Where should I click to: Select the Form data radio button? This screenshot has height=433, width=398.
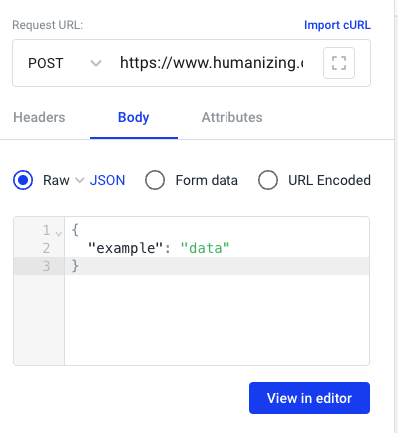click(155, 180)
